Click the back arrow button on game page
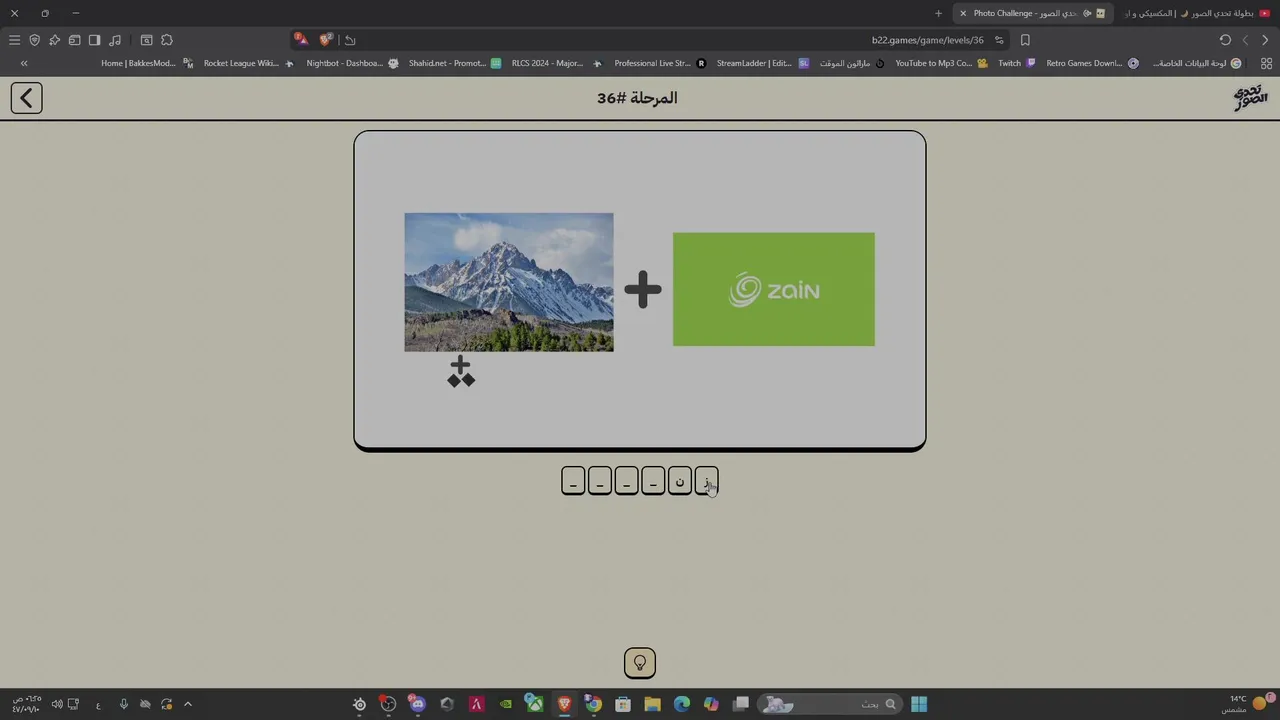The width and height of the screenshot is (1280, 720). (27, 98)
